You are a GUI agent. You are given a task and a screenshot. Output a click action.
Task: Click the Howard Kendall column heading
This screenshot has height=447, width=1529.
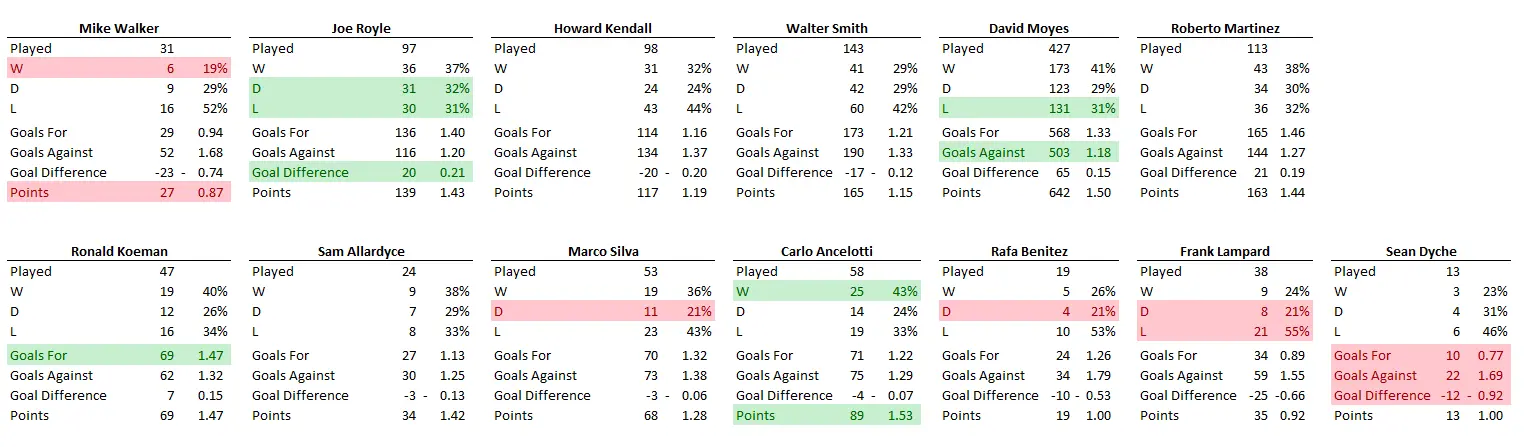pyautogui.click(x=602, y=28)
